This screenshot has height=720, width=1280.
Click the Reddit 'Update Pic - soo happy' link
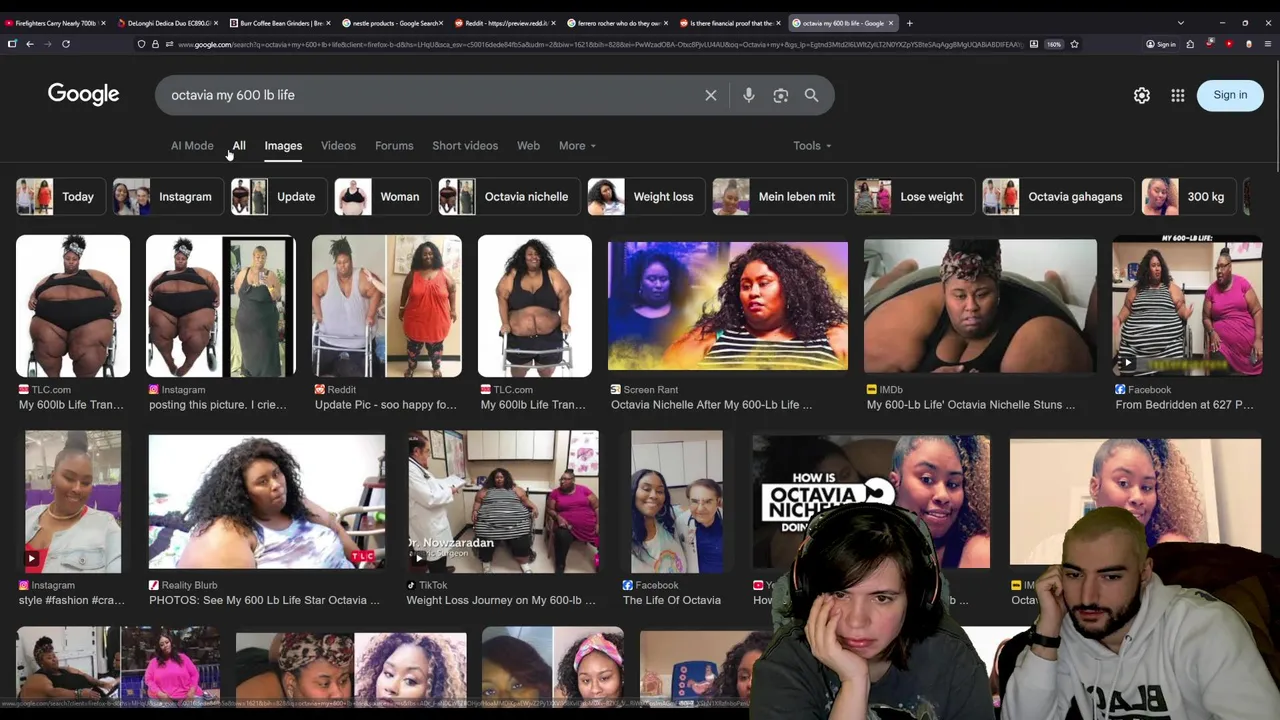coord(386,405)
